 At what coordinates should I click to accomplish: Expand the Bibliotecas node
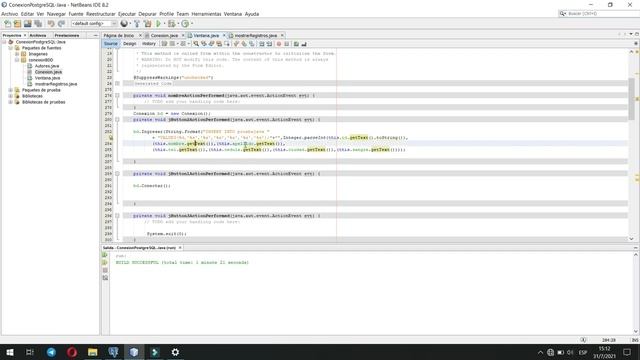pyautogui.click(x=11, y=96)
